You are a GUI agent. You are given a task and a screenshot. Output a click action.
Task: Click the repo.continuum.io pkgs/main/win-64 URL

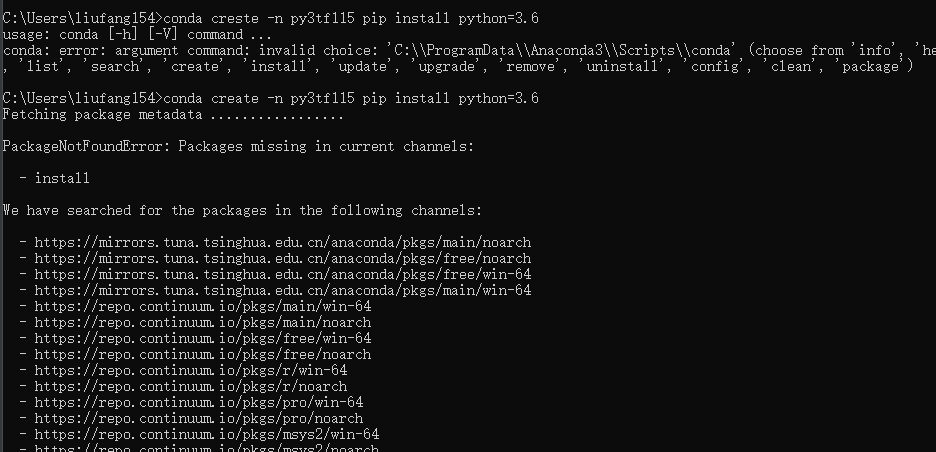coord(203,306)
